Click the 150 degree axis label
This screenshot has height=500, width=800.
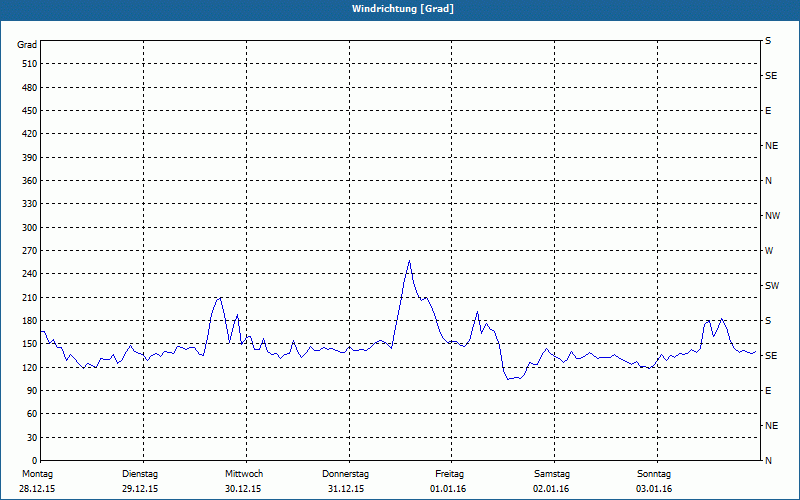click(30, 344)
